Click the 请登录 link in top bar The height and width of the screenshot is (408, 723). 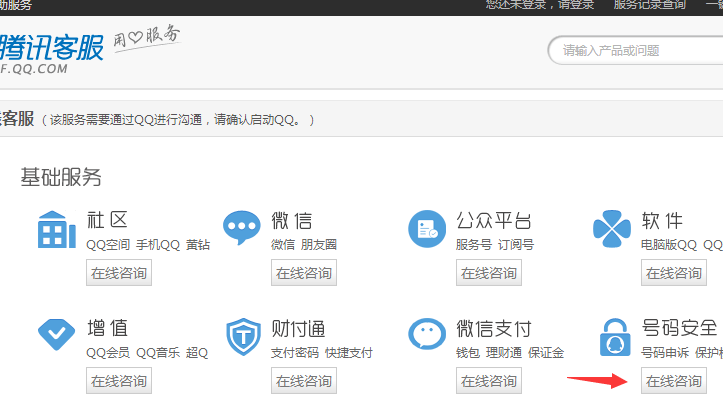click(x=576, y=5)
